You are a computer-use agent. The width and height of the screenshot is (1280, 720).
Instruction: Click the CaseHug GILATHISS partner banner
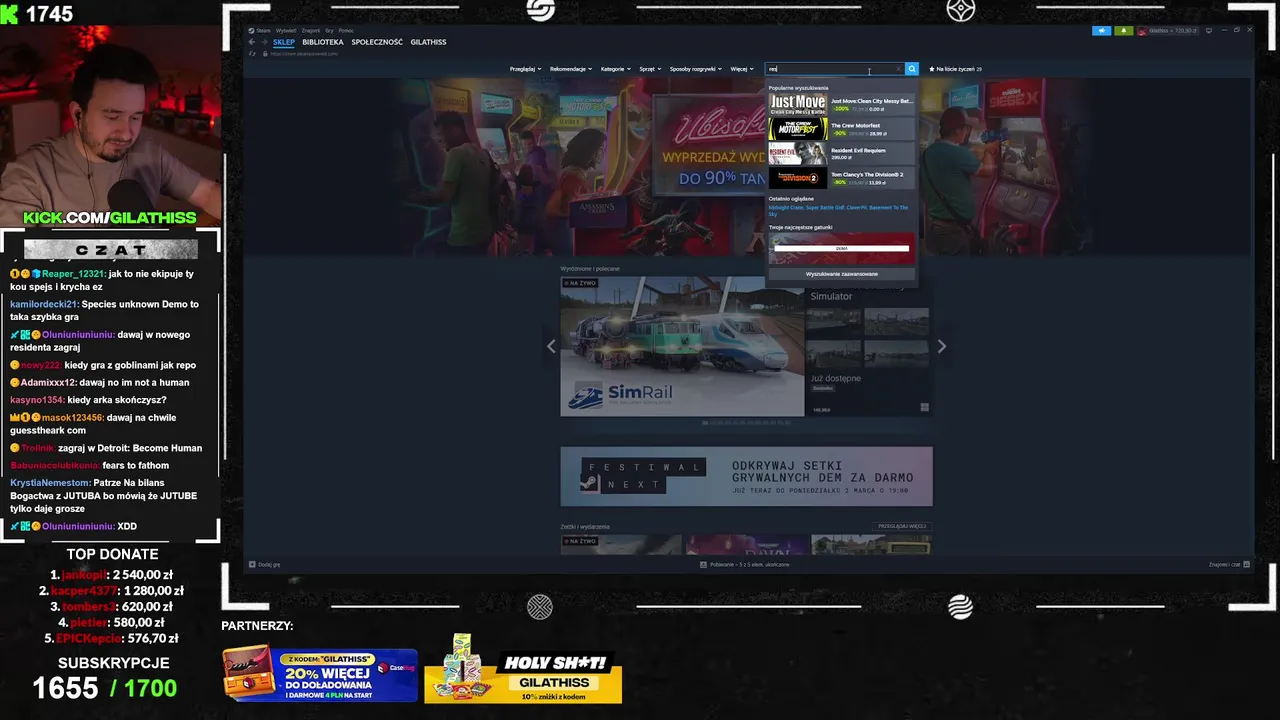tap(320, 674)
